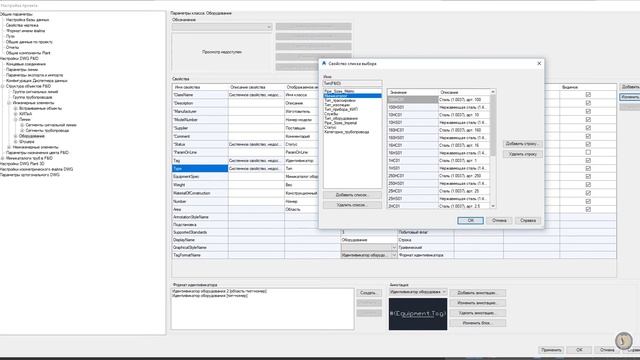
Task: Toggle visibility checkbox for Description row
Action: coord(588,103)
